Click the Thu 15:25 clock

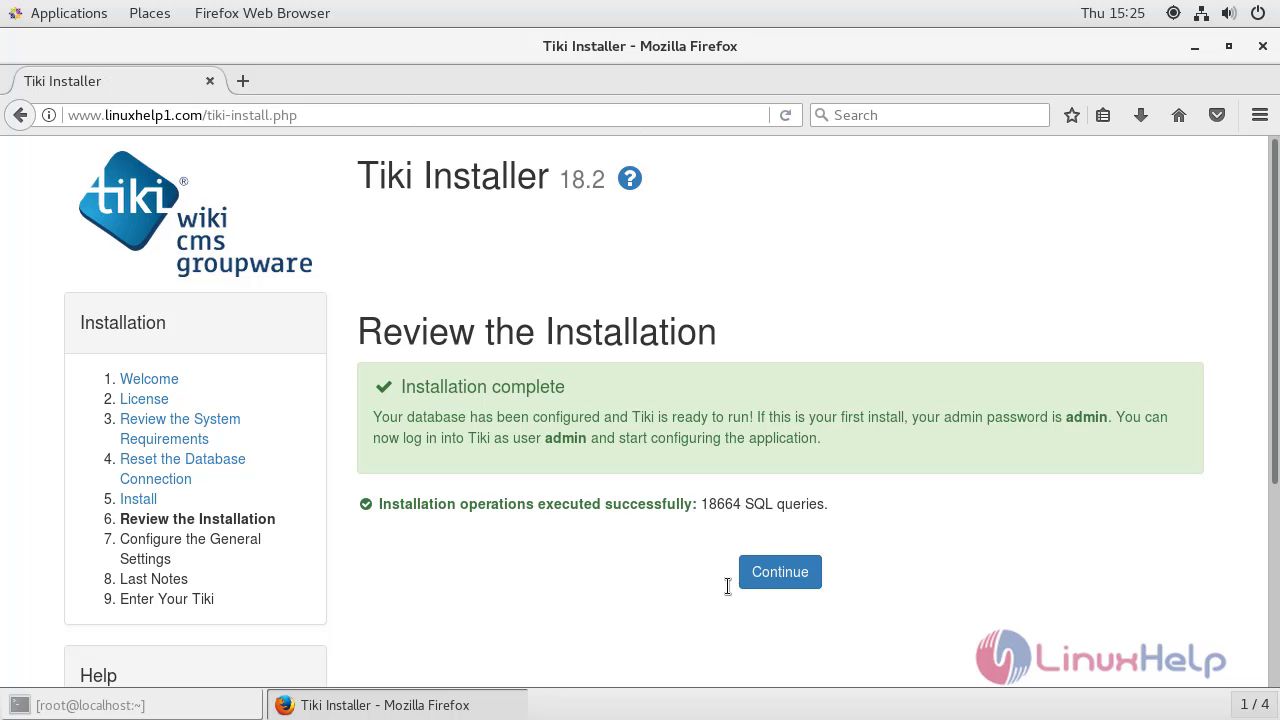click(1112, 13)
